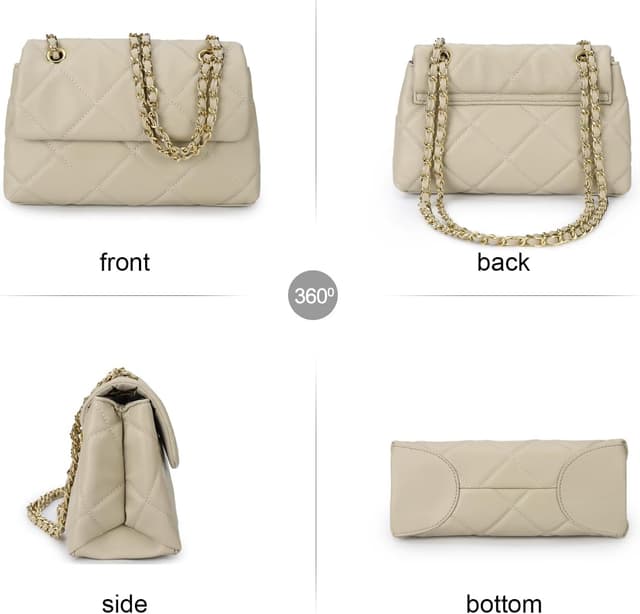Screen dimensions: 640x614
Task: Click the lower quilted body of front bag
Action: 131,174
